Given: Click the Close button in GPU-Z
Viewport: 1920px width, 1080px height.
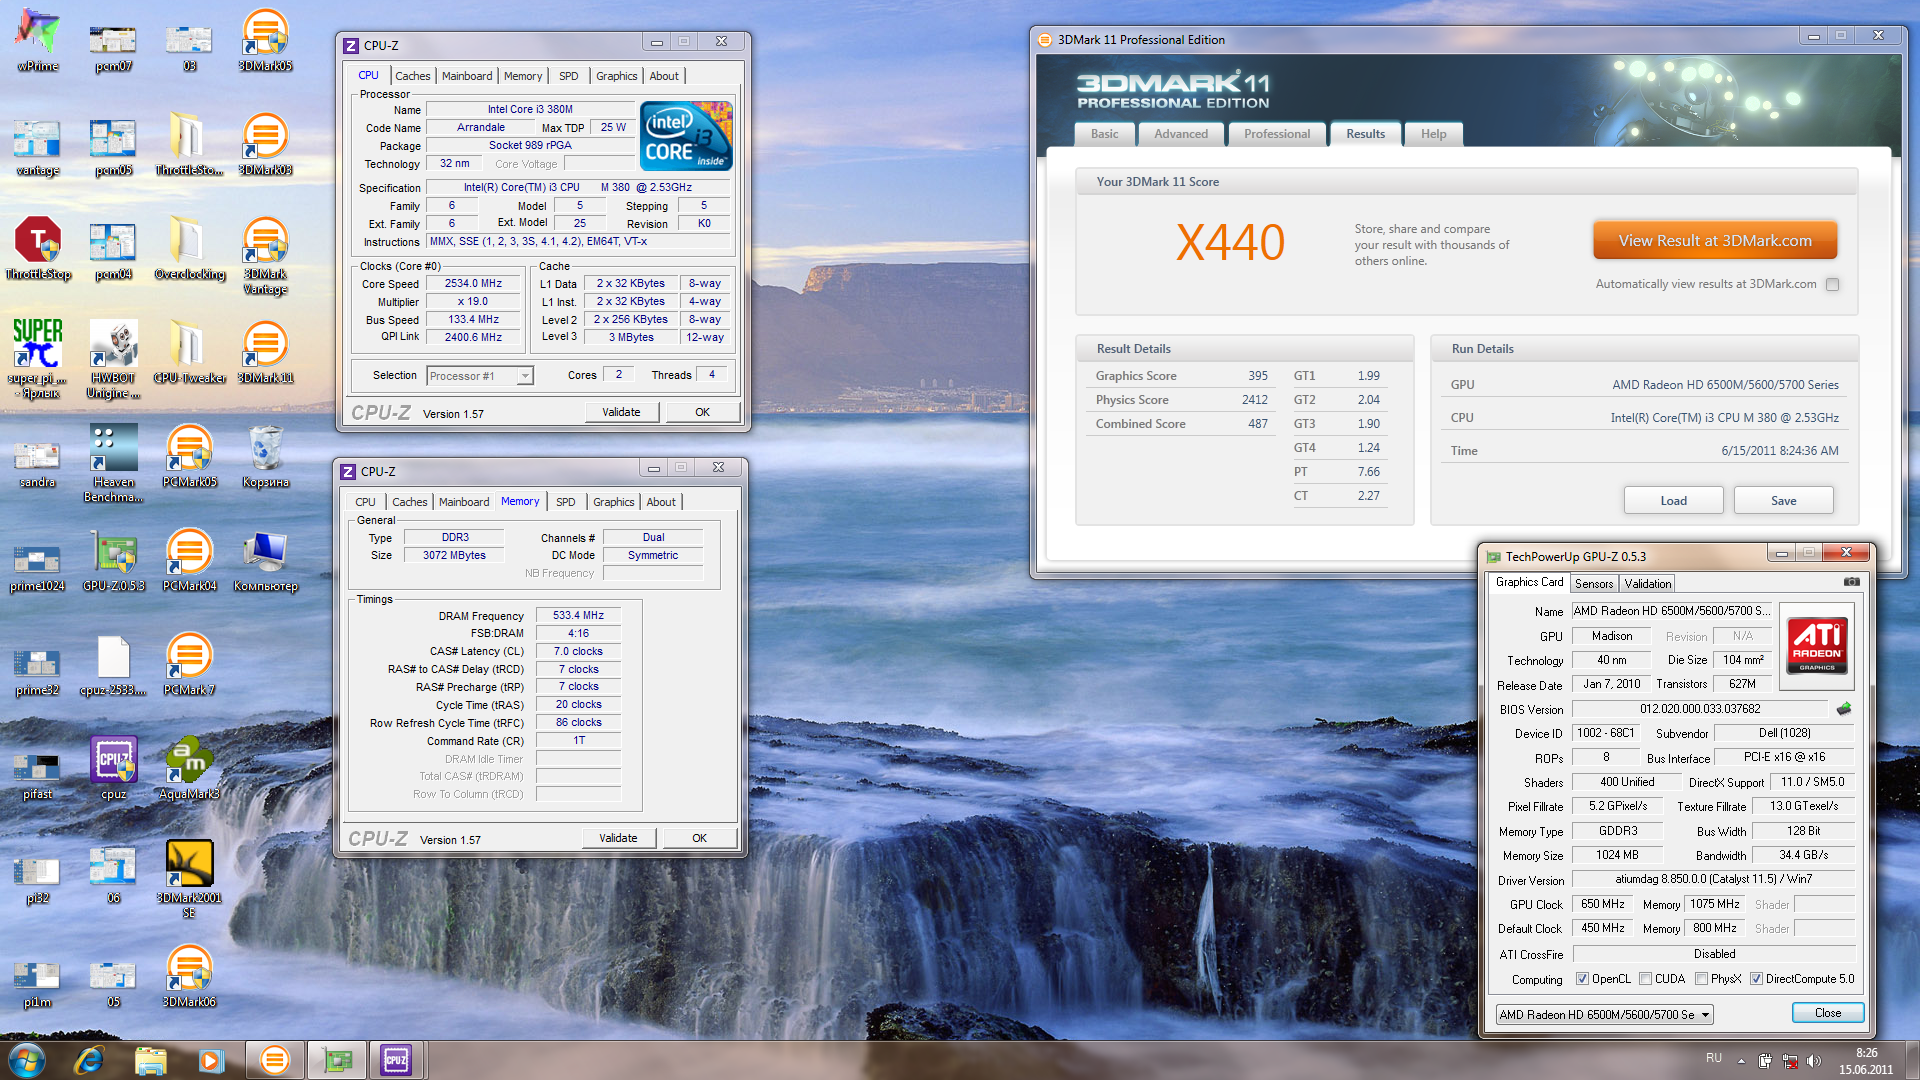Looking at the screenshot, I should pos(1828,1013).
